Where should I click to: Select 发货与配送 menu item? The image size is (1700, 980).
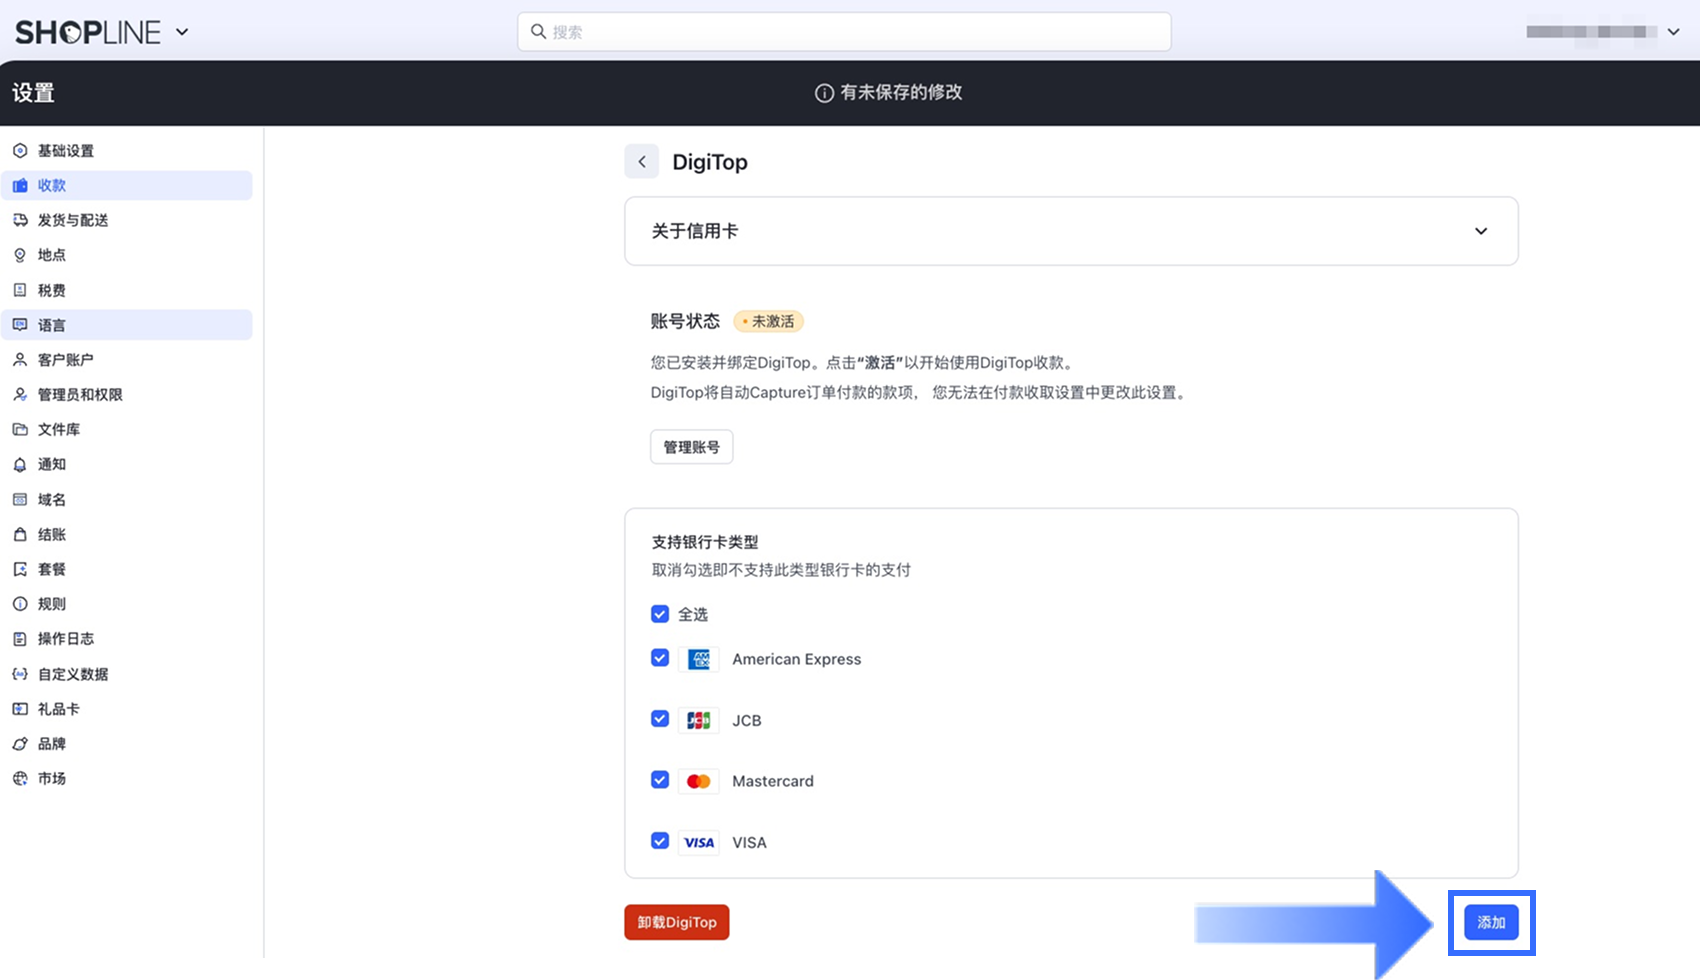pos(127,220)
